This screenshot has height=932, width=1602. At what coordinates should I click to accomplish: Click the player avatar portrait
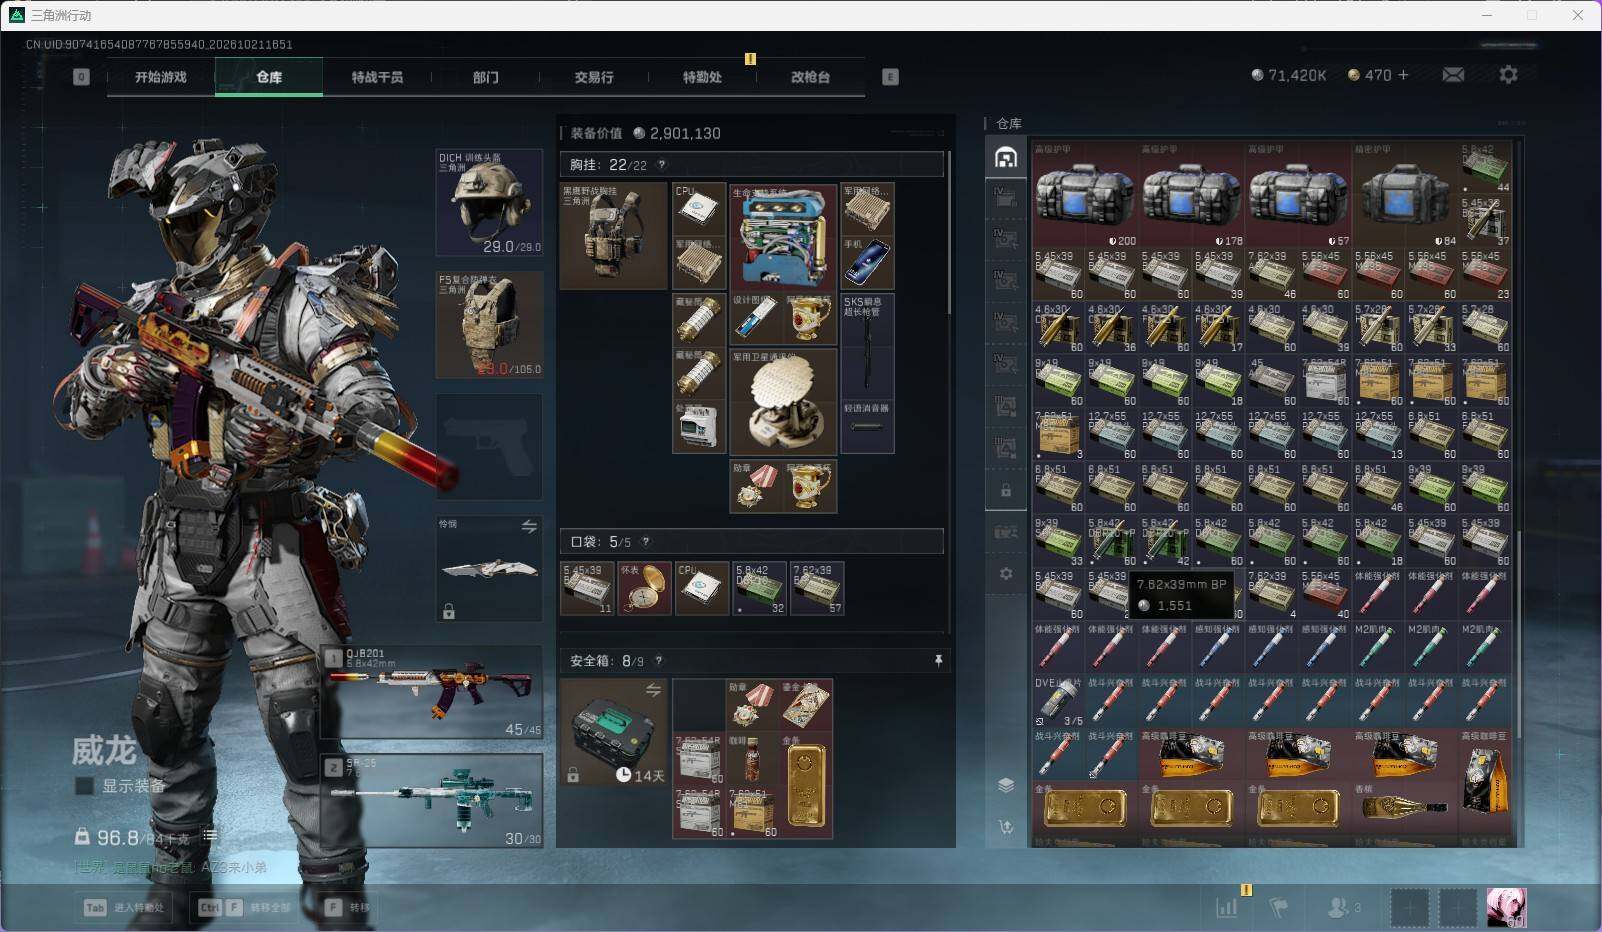click(x=1506, y=907)
